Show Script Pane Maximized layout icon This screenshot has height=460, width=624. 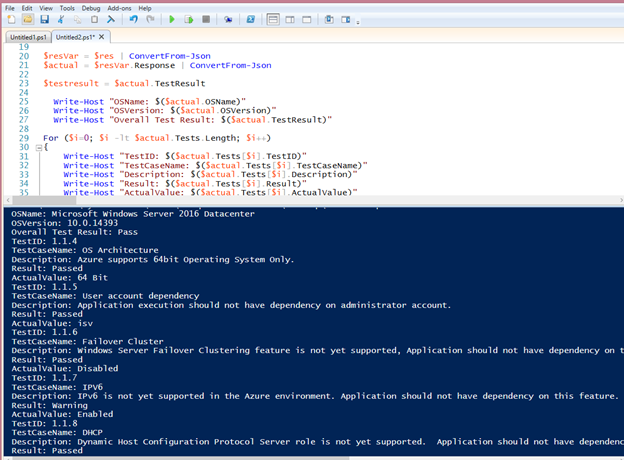click(306, 19)
